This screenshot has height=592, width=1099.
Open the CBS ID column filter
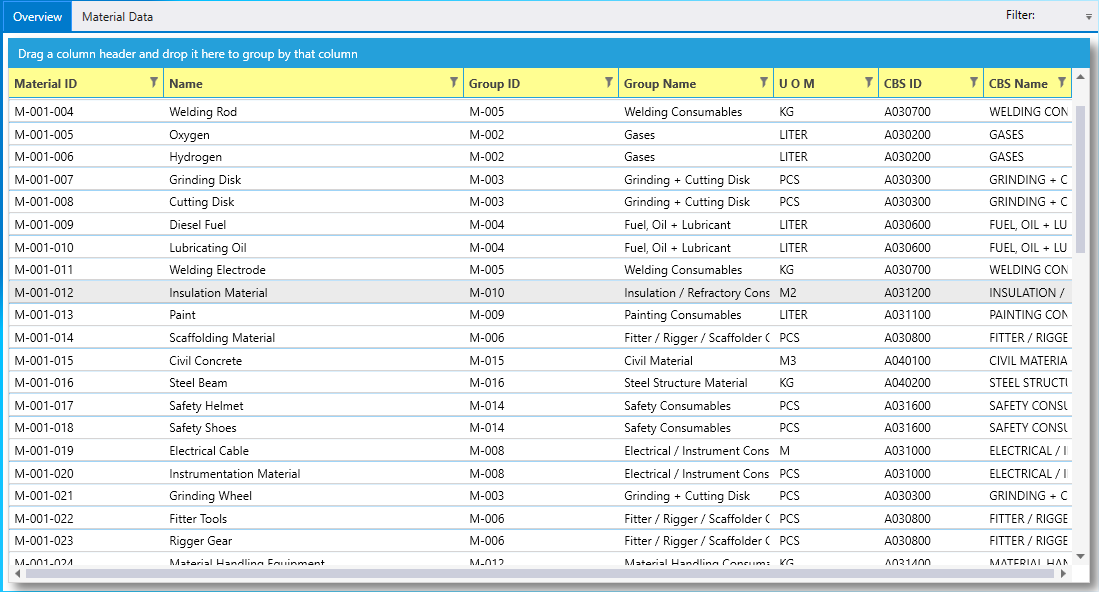click(974, 83)
